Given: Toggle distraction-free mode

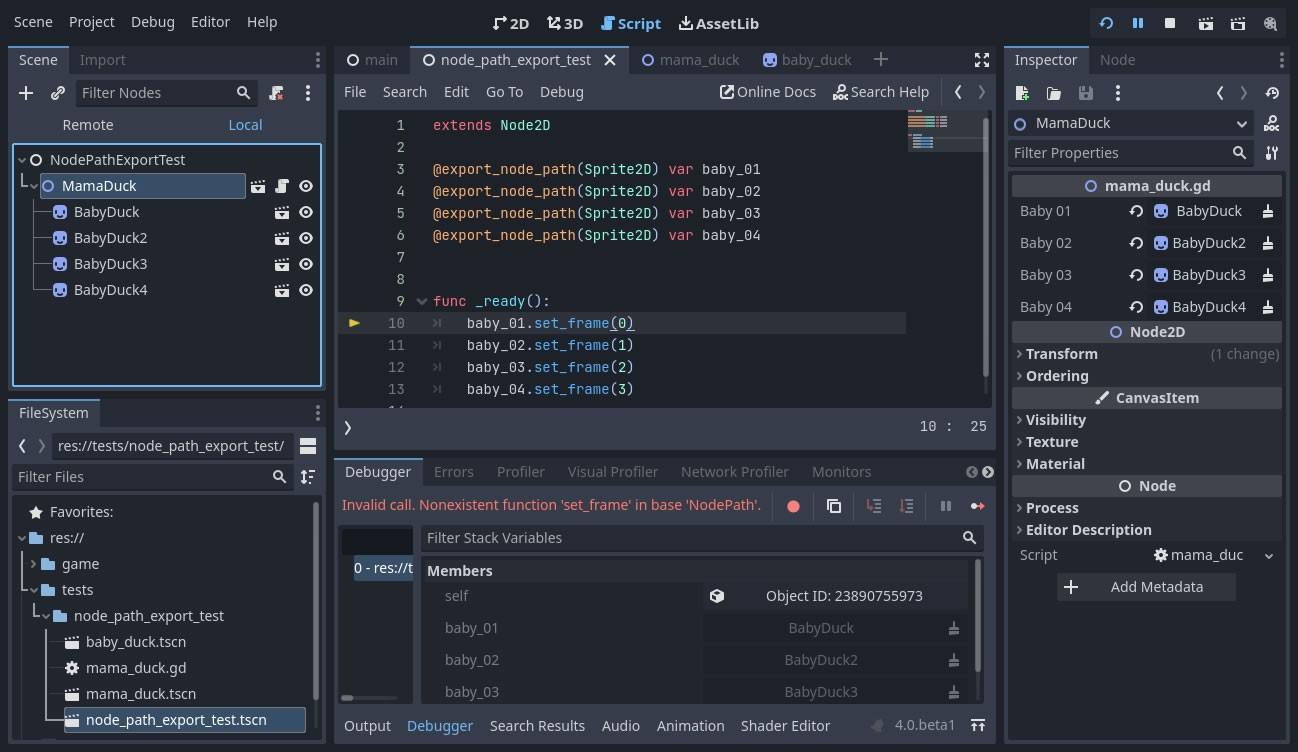Looking at the screenshot, I should coord(982,60).
